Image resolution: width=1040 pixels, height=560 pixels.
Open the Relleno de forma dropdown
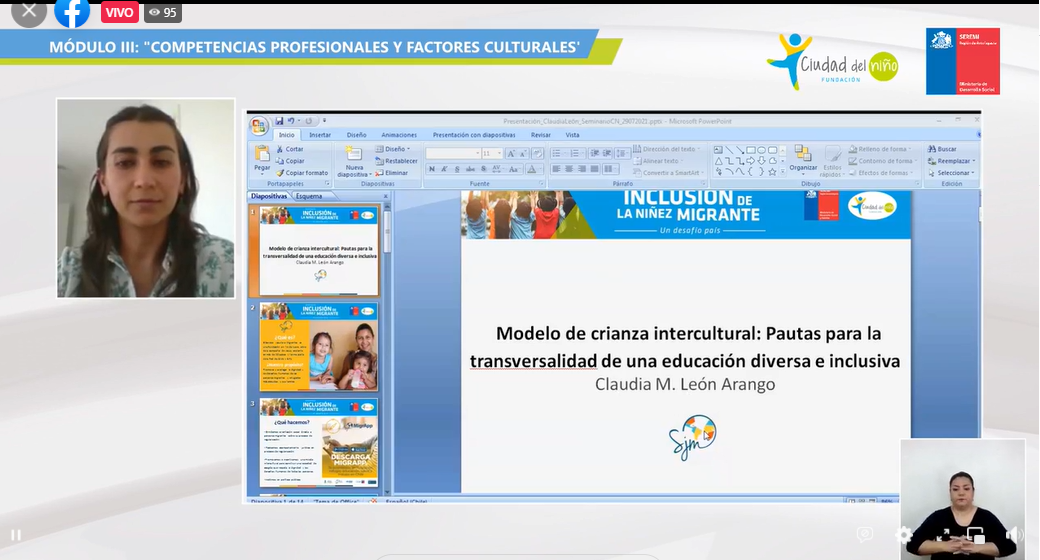[883, 149]
